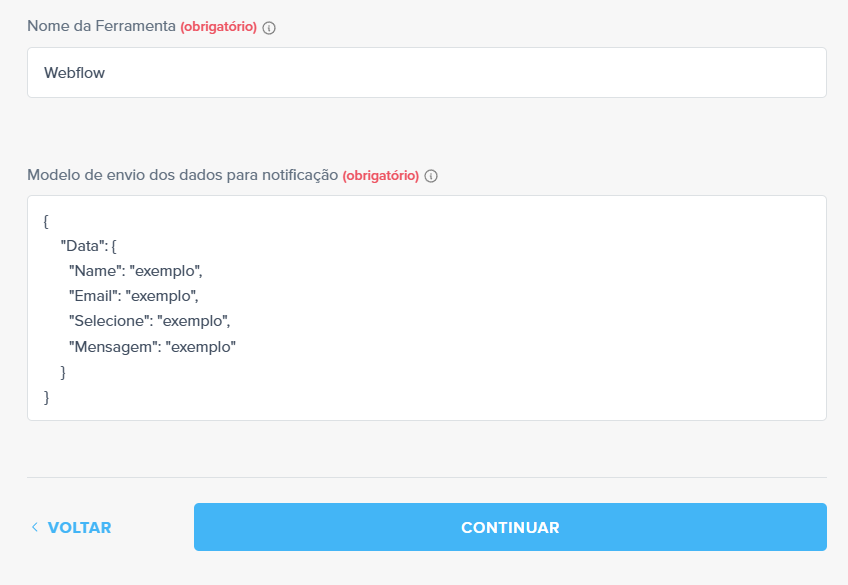Click the final closing brace of JSON
This screenshot has height=585, width=848.
click(46, 397)
